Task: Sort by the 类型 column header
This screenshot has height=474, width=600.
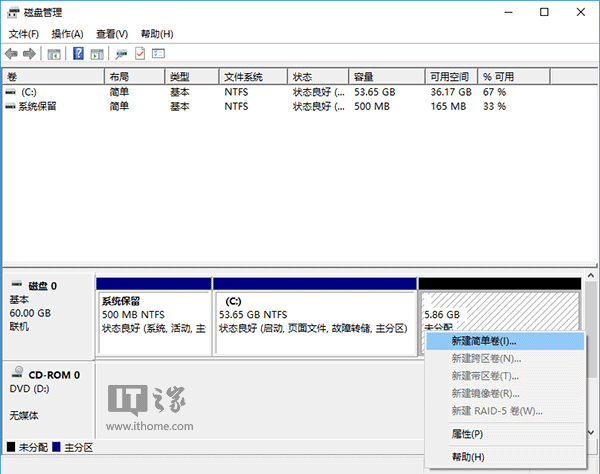Action: point(192,77)
